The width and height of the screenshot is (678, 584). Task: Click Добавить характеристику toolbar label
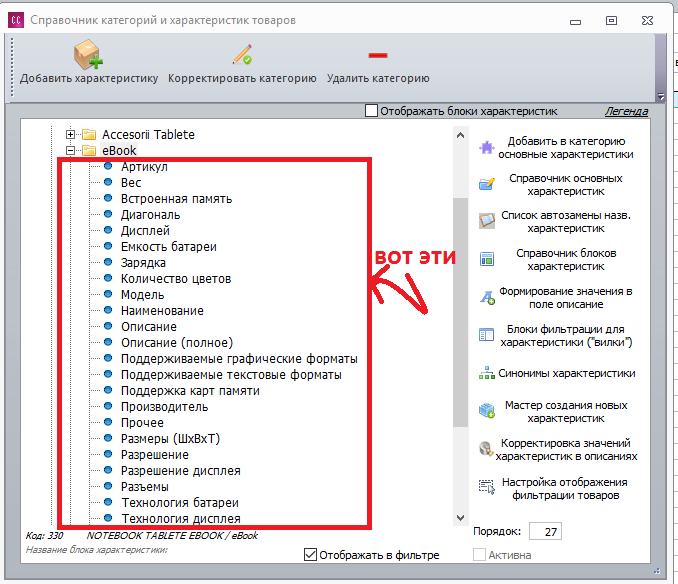click(x=89, y=78)
